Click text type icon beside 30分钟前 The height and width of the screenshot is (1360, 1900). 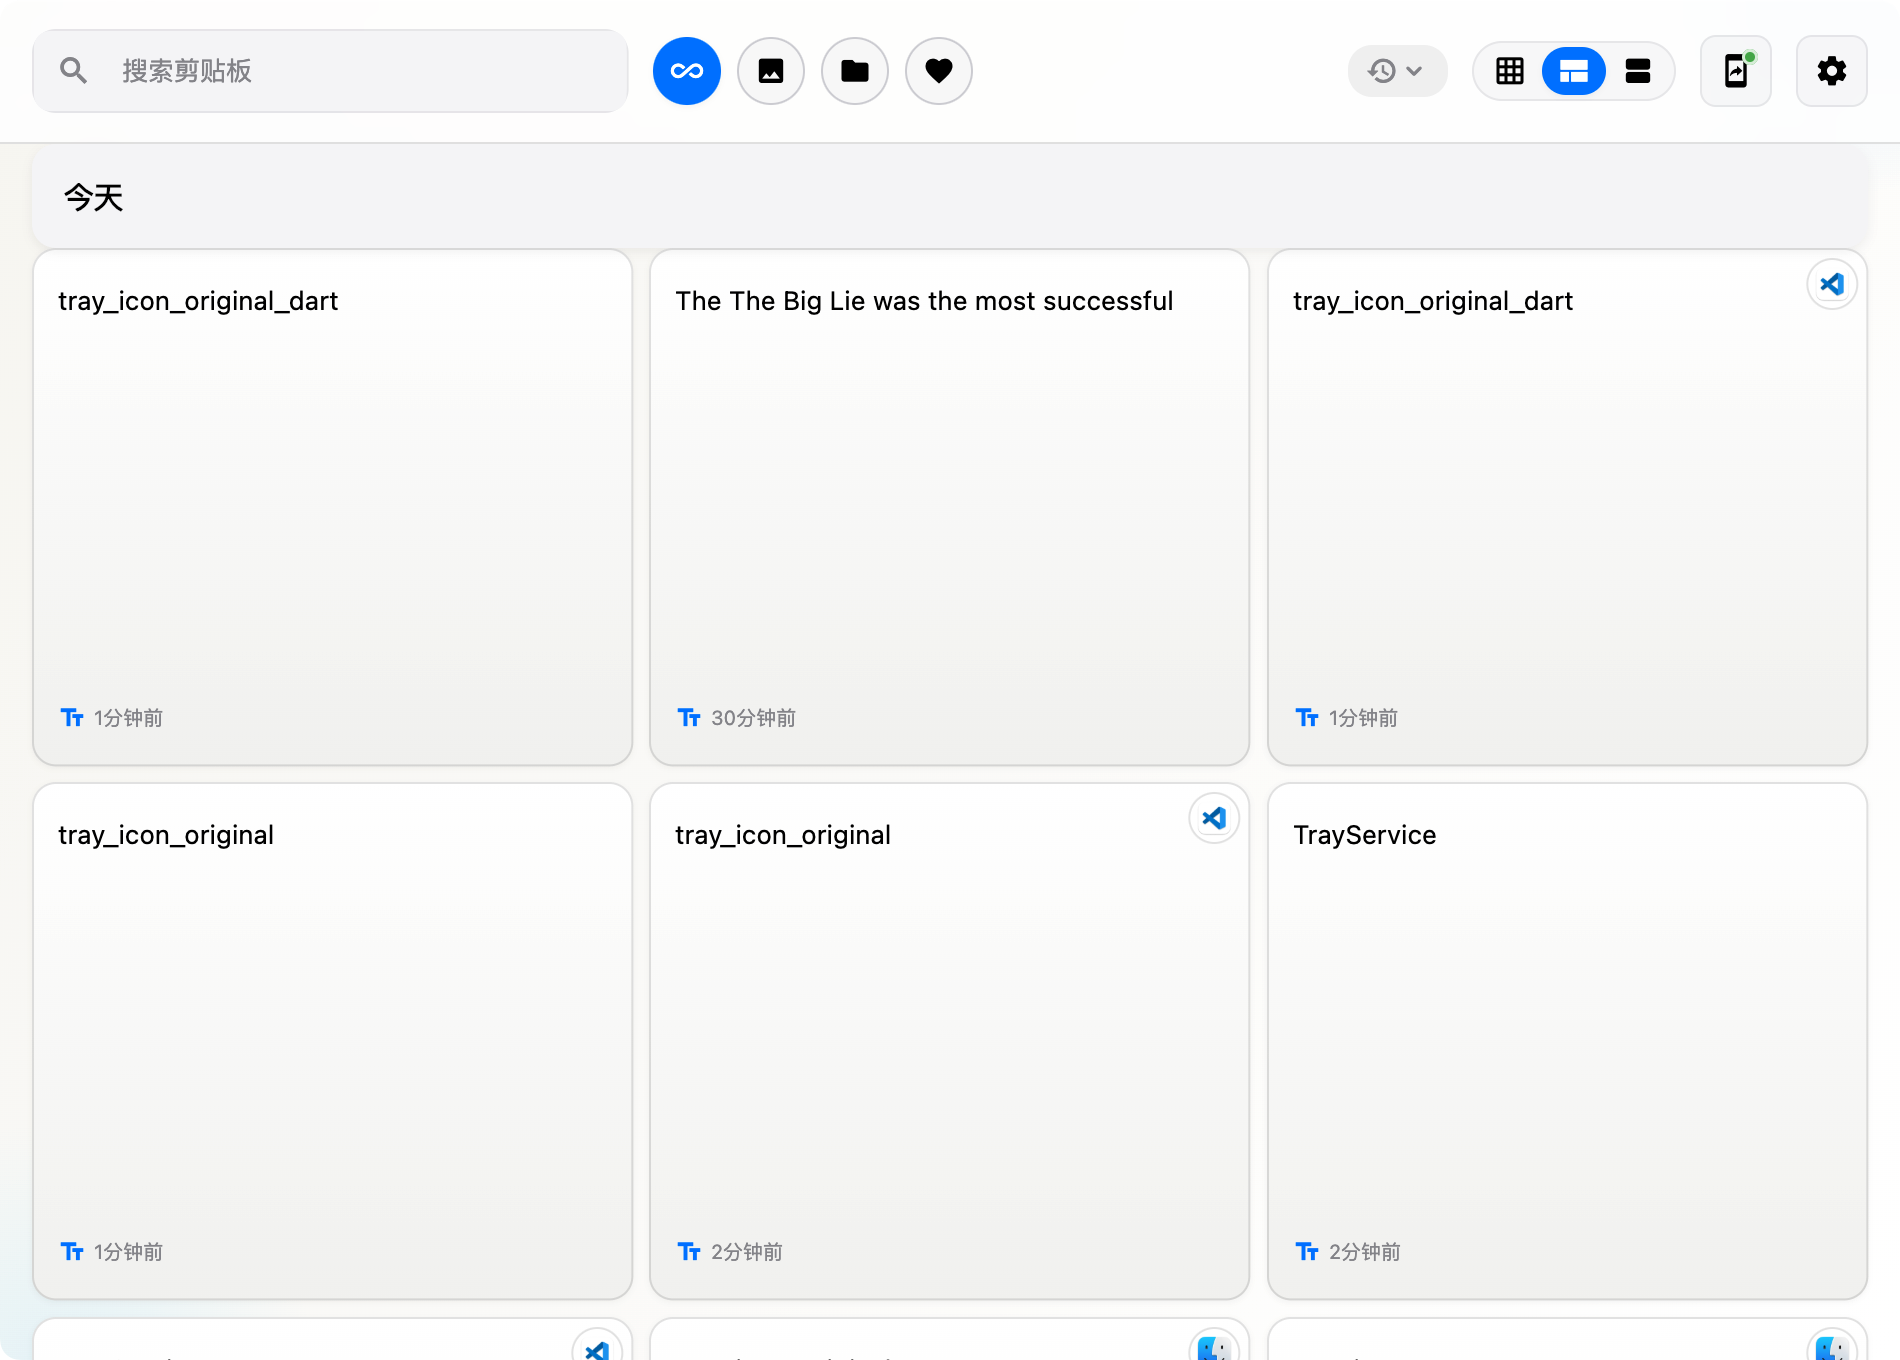coord(689,718)
